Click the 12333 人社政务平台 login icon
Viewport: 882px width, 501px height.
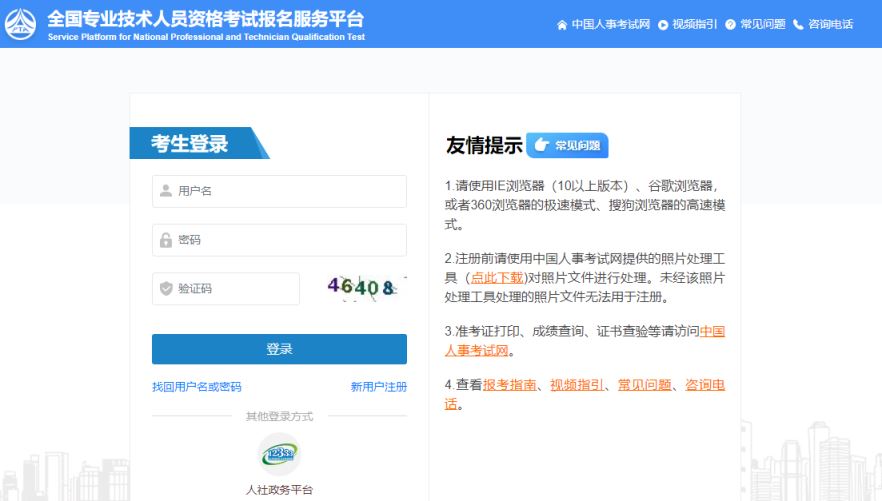click(x=279, y=455)
